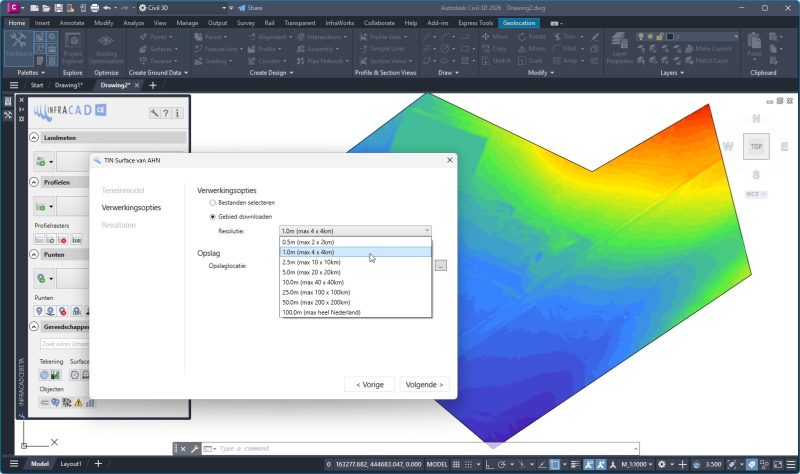Open the Resolutie combo box
Image resolution: width=800 pixels, height=474 pixels.
point(355,231)
